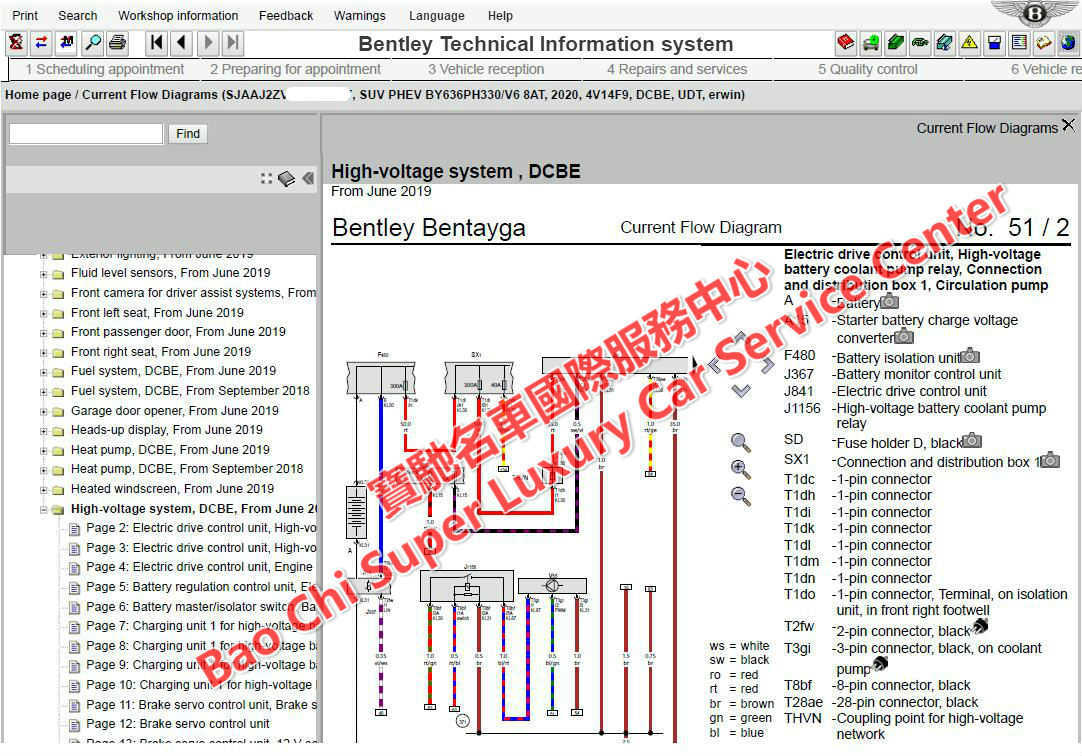The image size is (1082, 756).
Task: Click the yellow note card icon
Action: tap(1044, 43)
